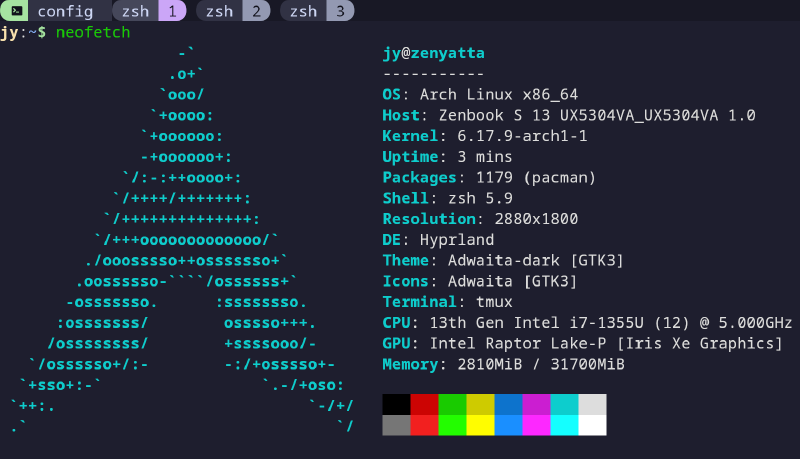Image resolution: width=800 pixels, height=459 pixels.
Task: Click the GPU line Intel Raptor Lake-P
Action: tap(582, 344)
